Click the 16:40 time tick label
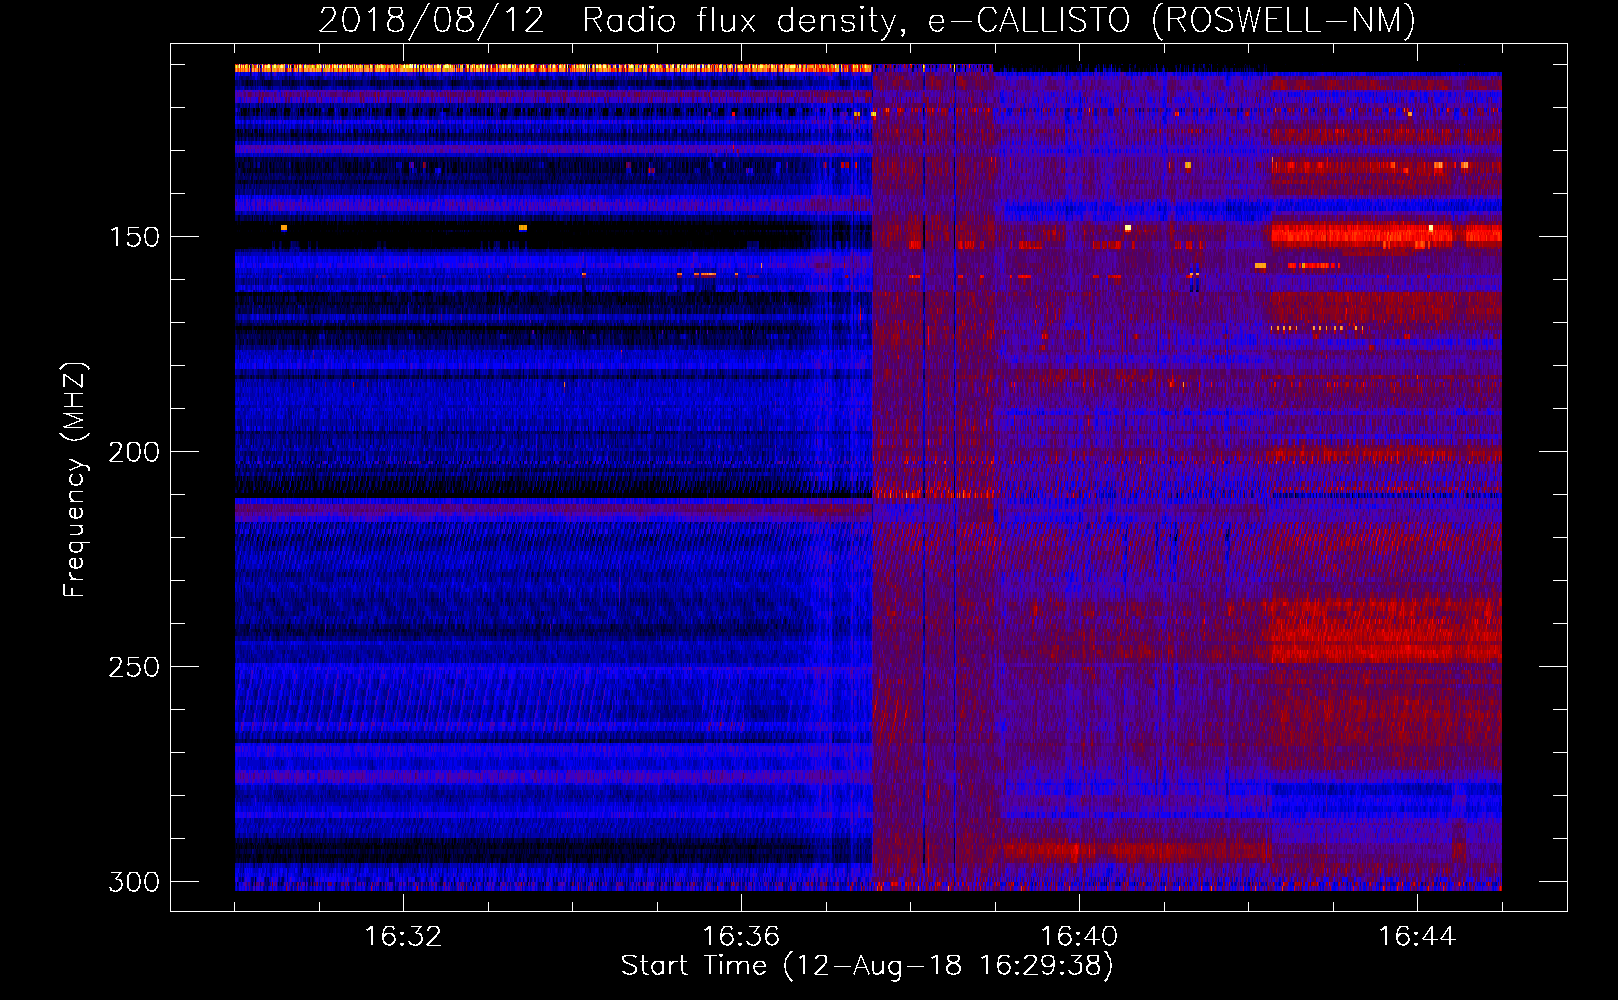This screenshot has height=1000, width=1618. [1079, 936]
